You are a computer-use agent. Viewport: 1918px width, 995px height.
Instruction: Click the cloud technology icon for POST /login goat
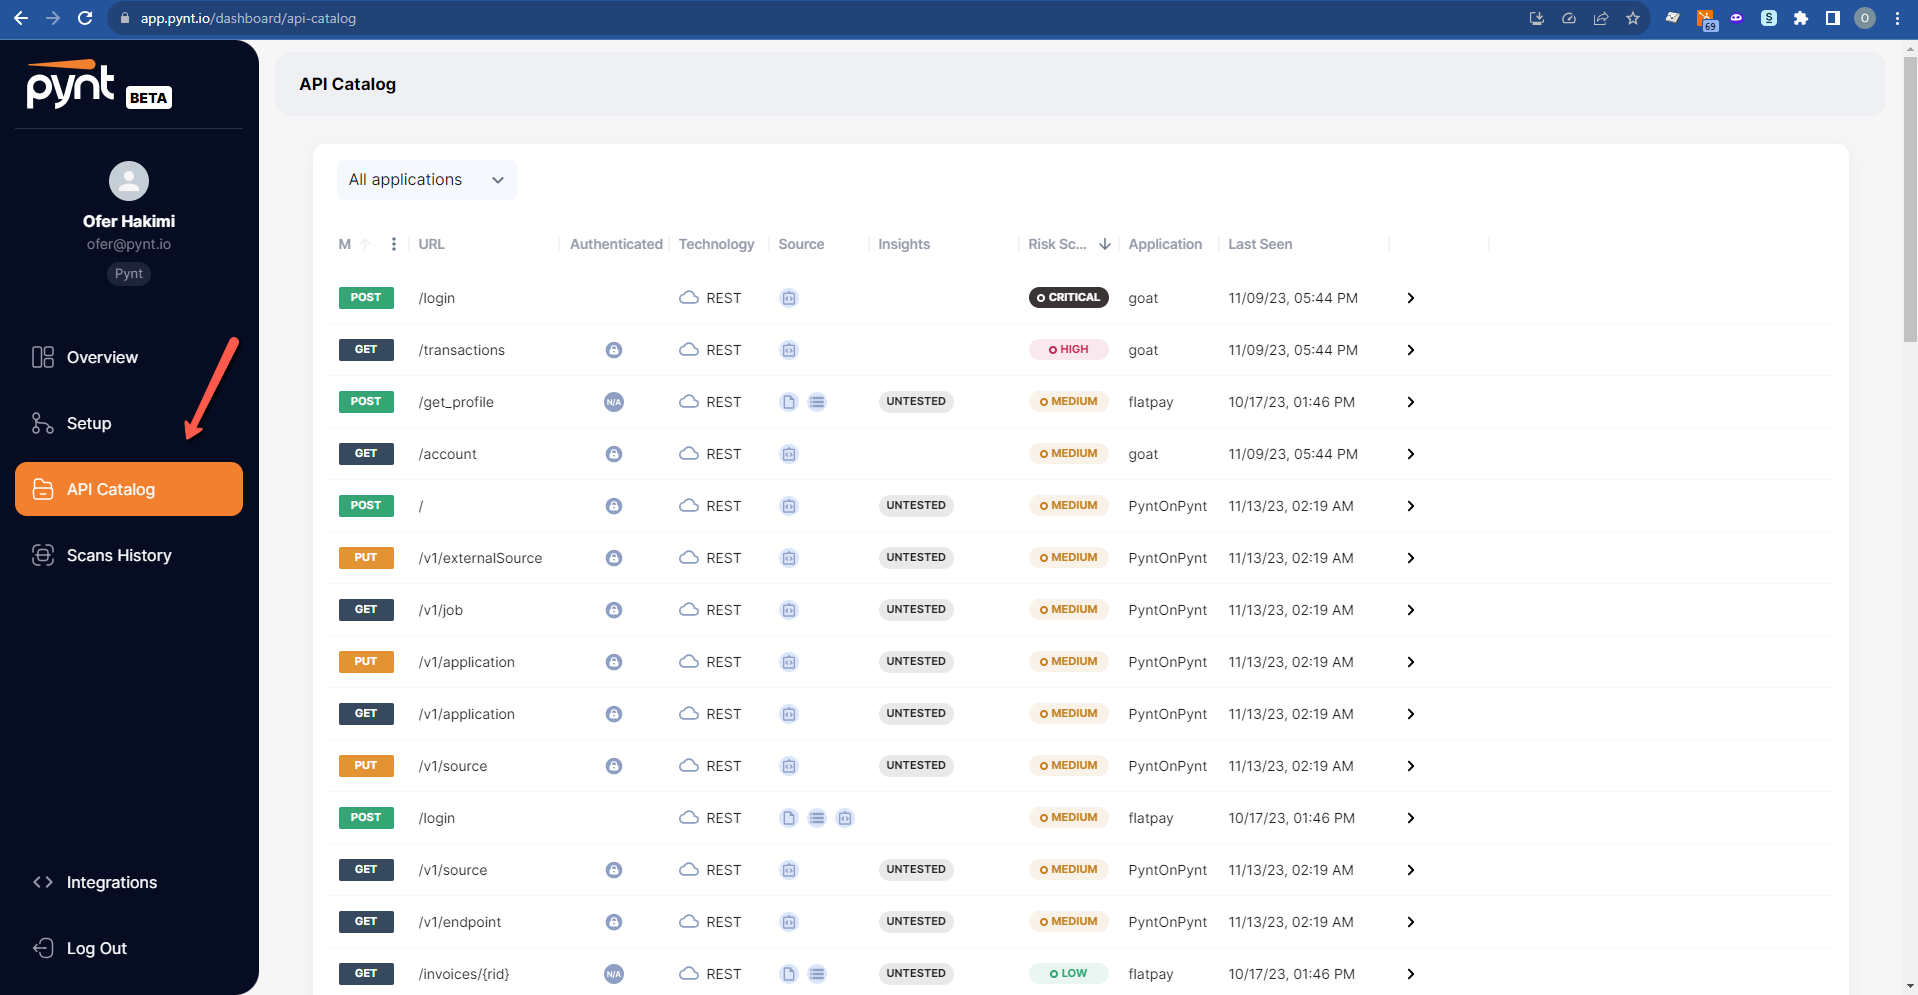pyautogui.click(x=689, y=298)
